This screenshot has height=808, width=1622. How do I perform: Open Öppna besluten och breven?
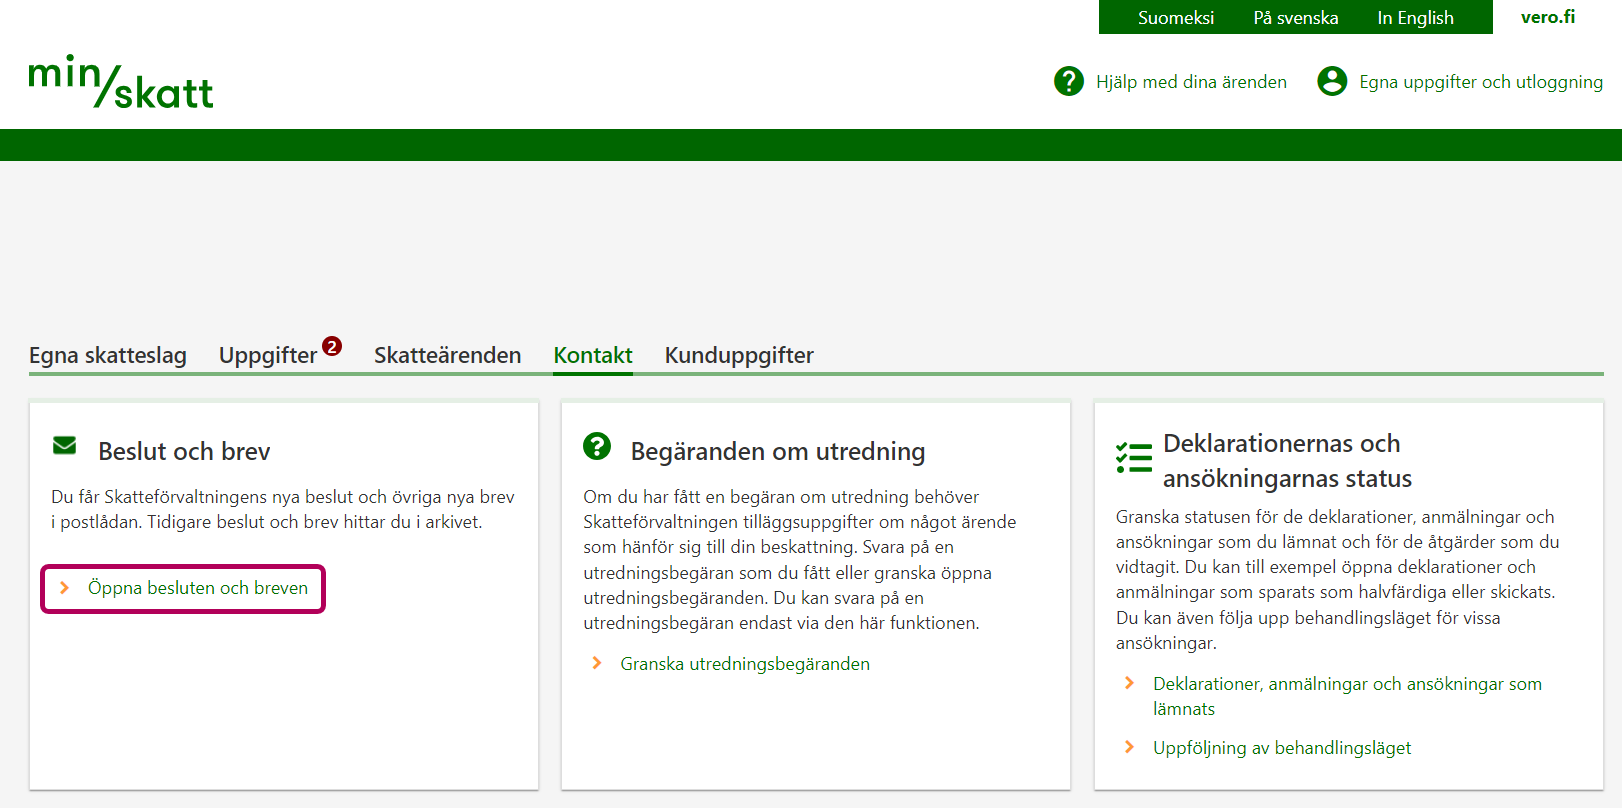197,588
